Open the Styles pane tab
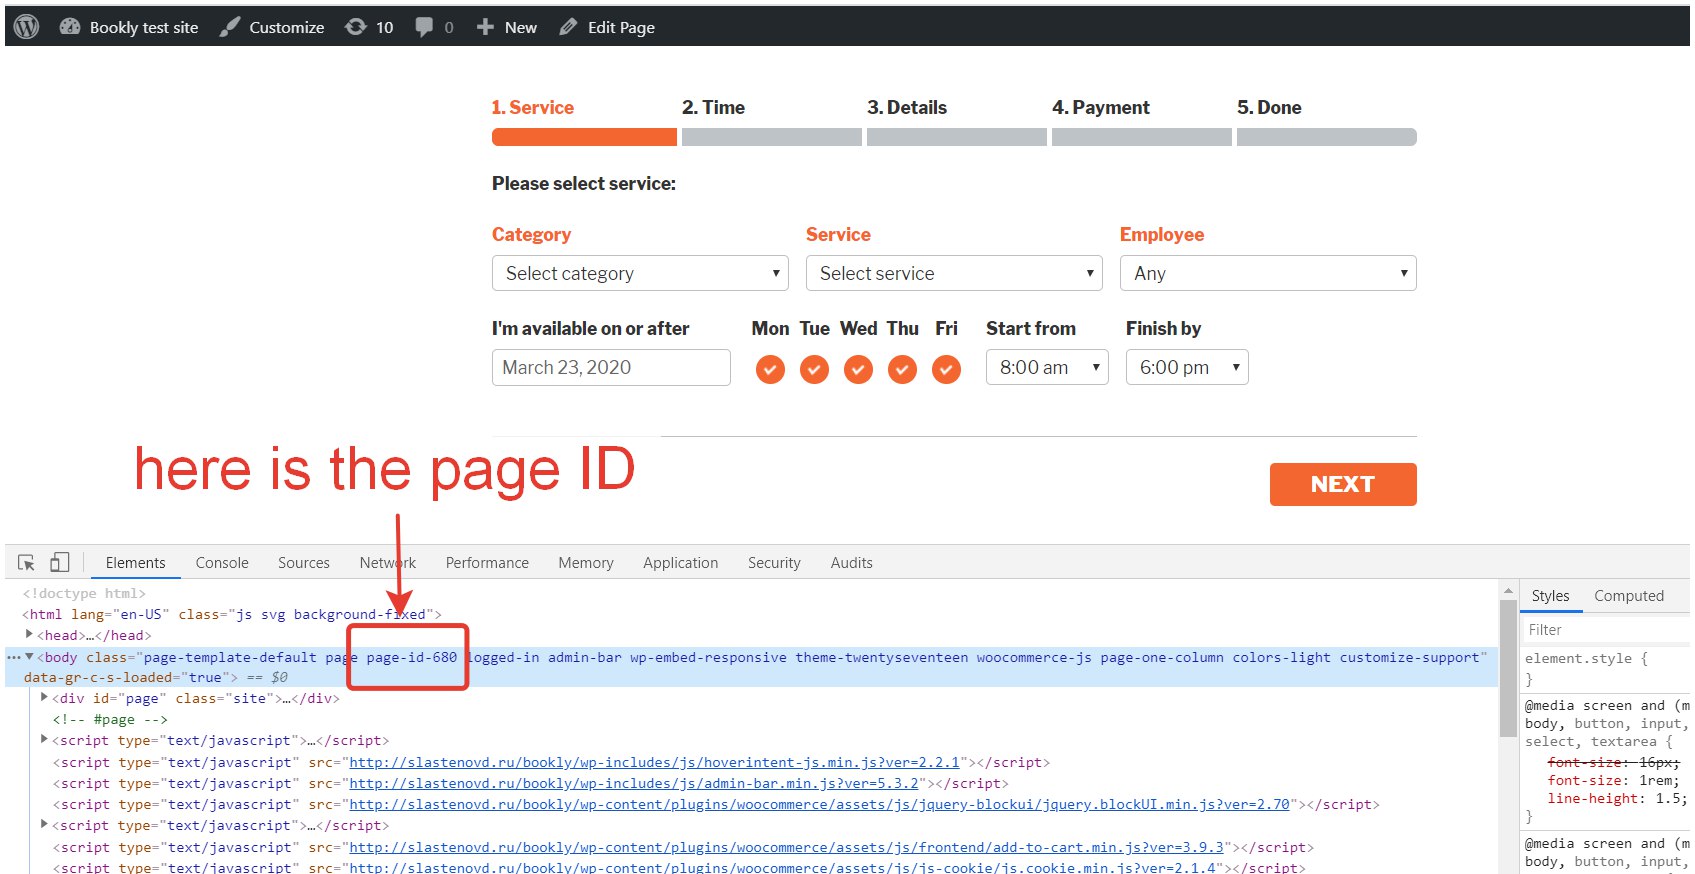Image resolution: width=1695 pixels, height=874 pixels. pyautogui.click(x=1551, y=596)
